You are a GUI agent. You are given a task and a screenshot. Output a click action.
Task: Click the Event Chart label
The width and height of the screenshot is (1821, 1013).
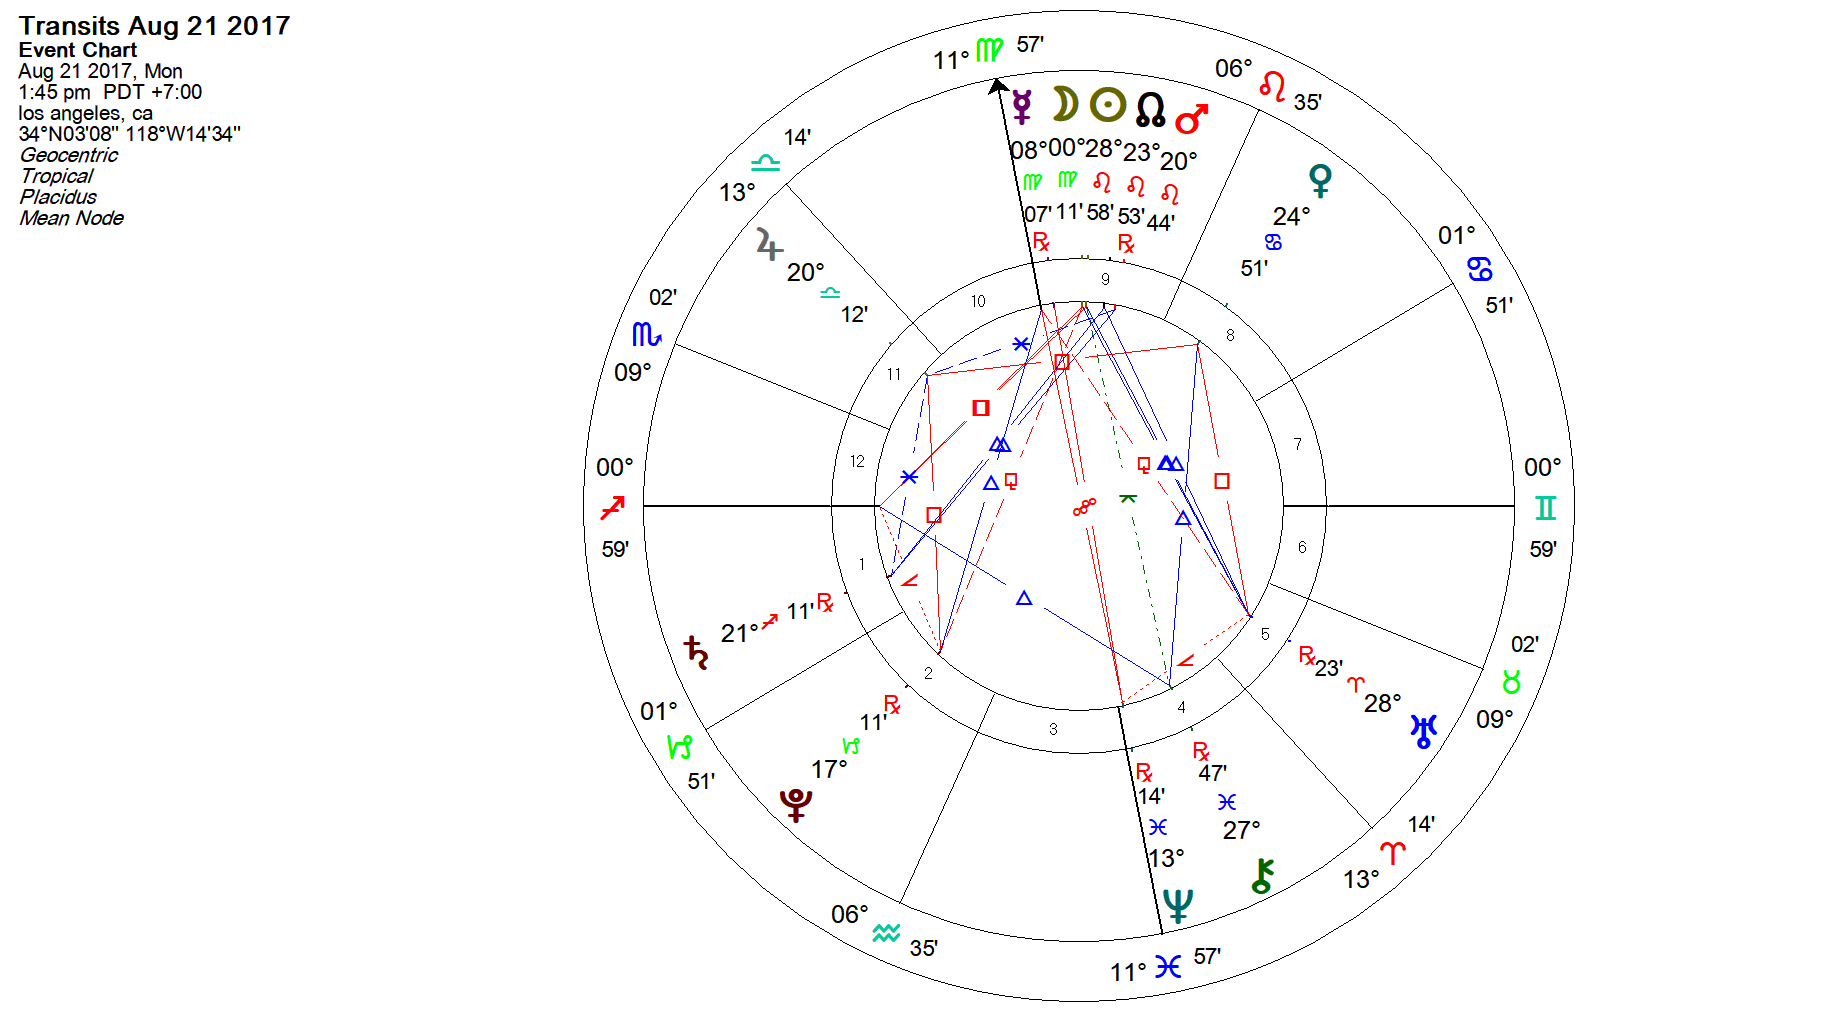(x=78, y=50)
